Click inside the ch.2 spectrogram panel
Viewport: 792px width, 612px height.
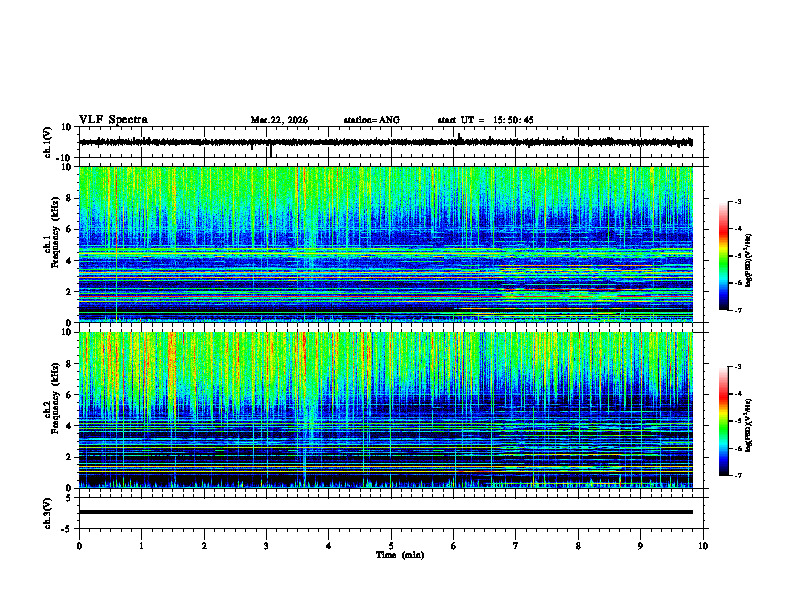click(x=386, y=410)
